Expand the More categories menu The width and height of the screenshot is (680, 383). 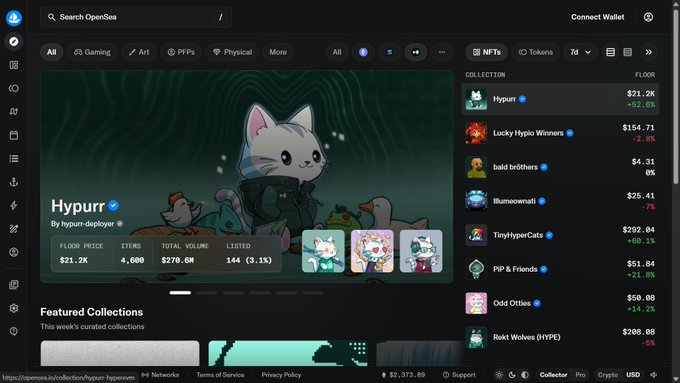[x=278, y=52]
